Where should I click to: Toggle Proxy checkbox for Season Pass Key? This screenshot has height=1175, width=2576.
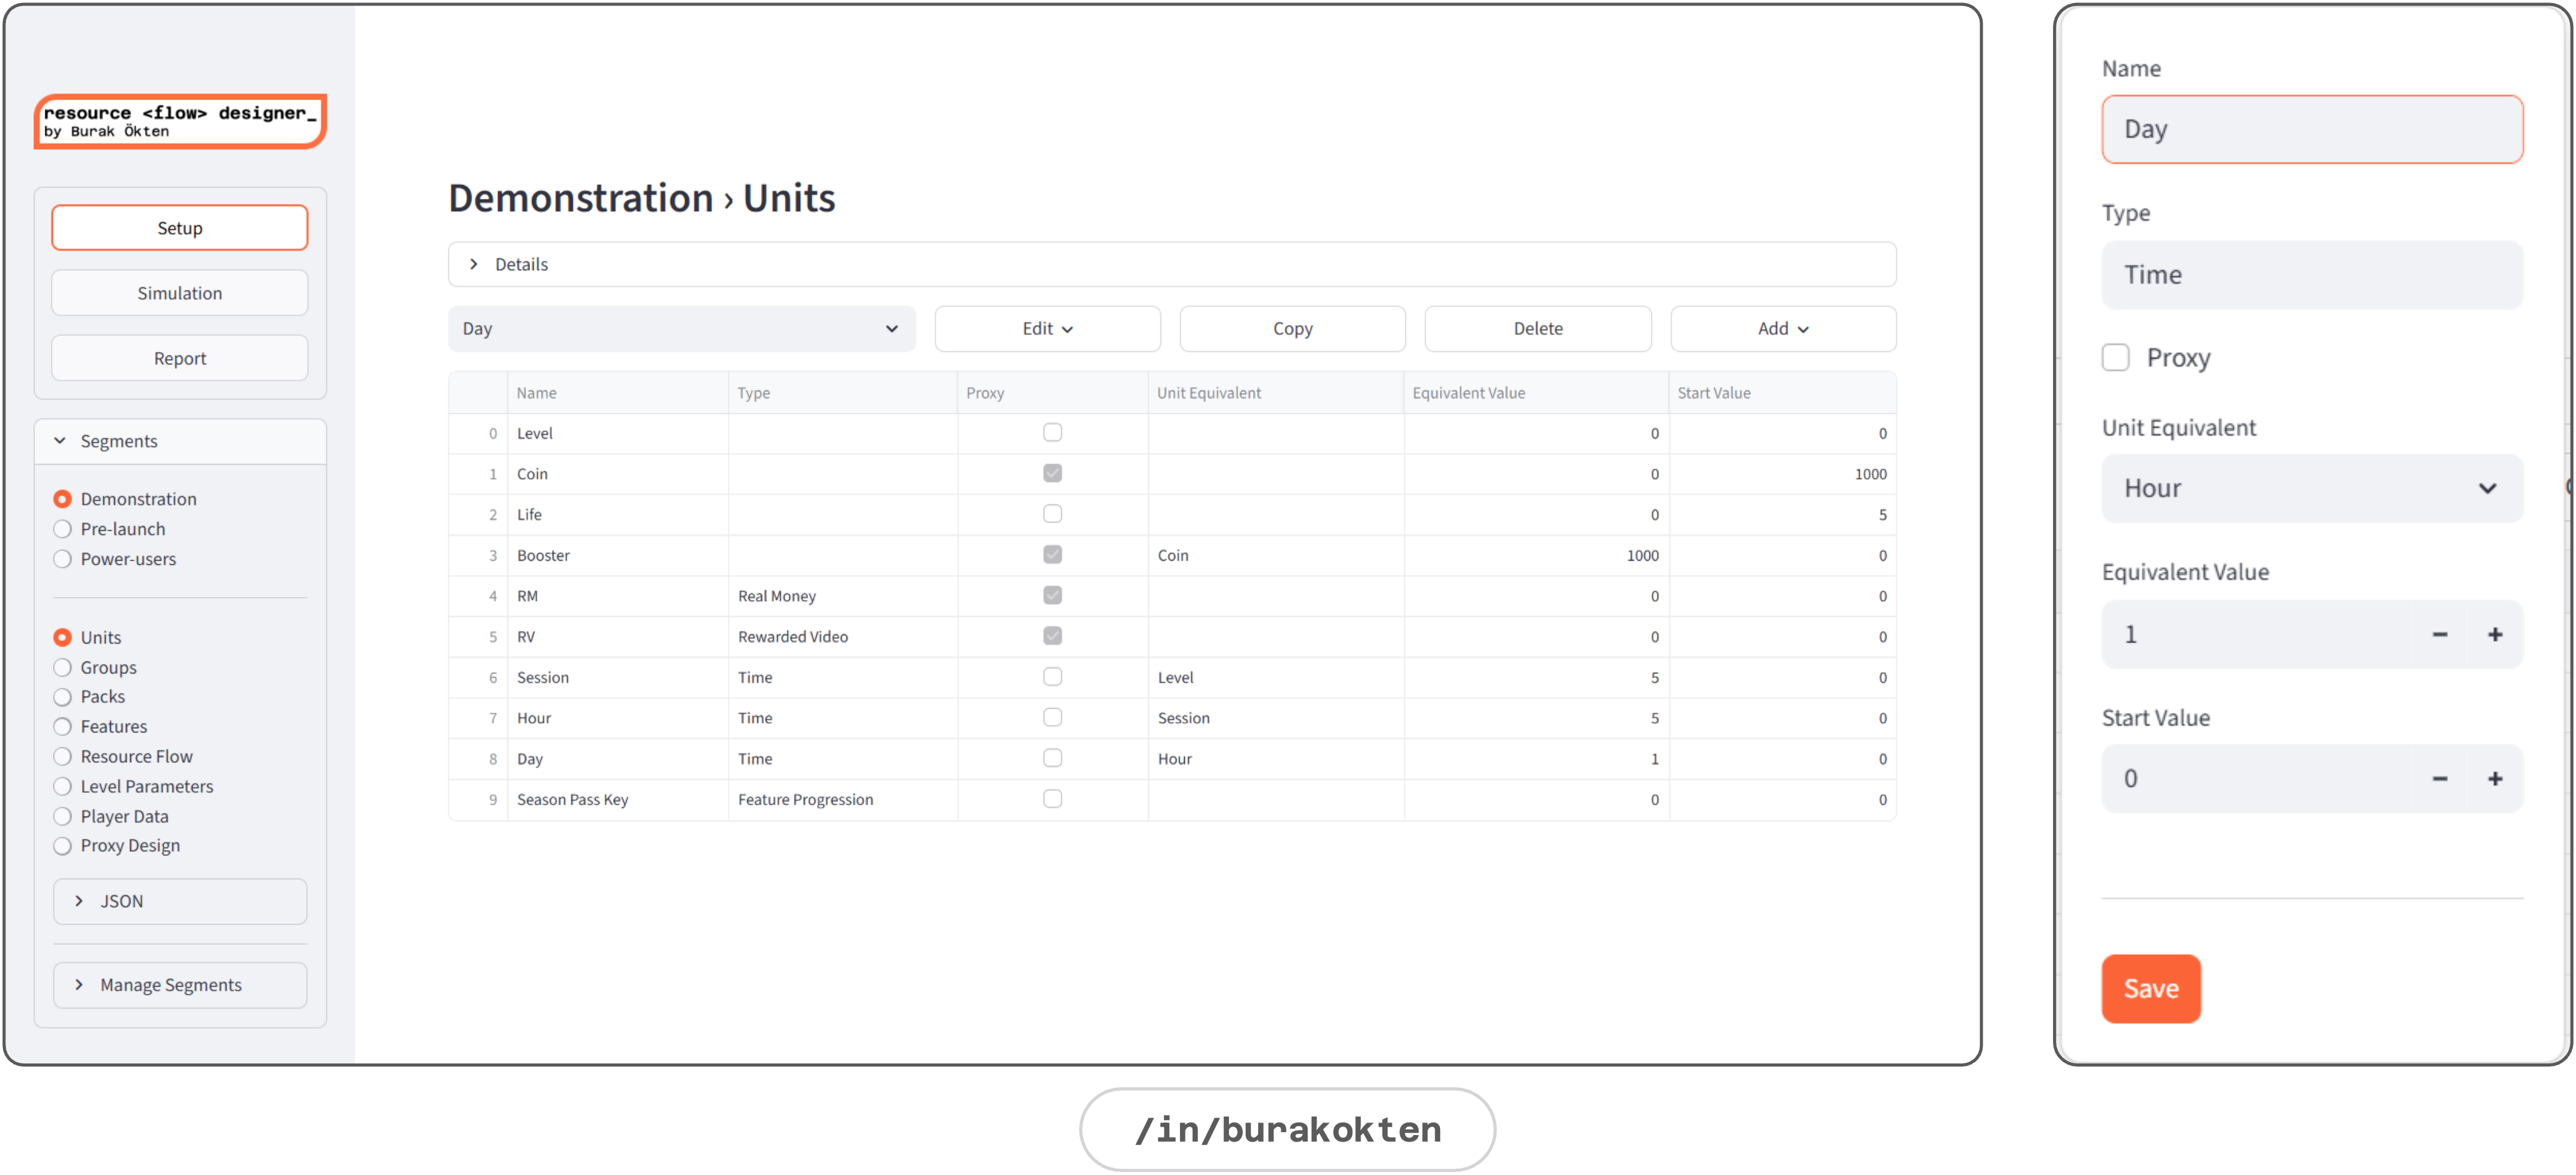pyautogui.click(x=1052, y=798)
